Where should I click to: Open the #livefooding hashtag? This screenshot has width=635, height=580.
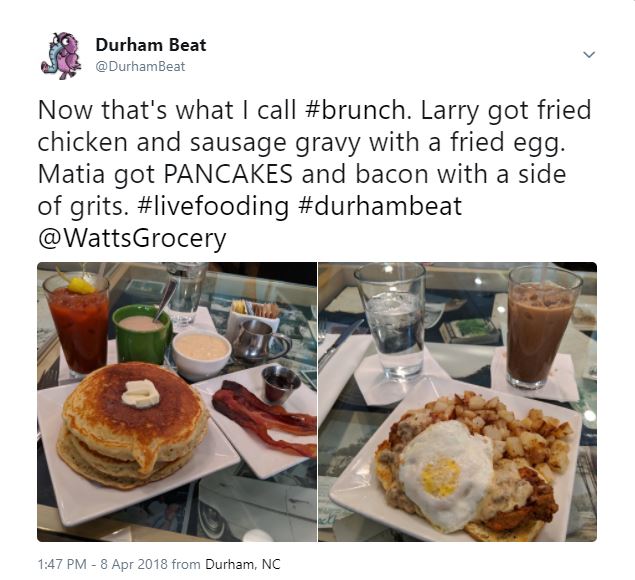[x=213, y=206]
